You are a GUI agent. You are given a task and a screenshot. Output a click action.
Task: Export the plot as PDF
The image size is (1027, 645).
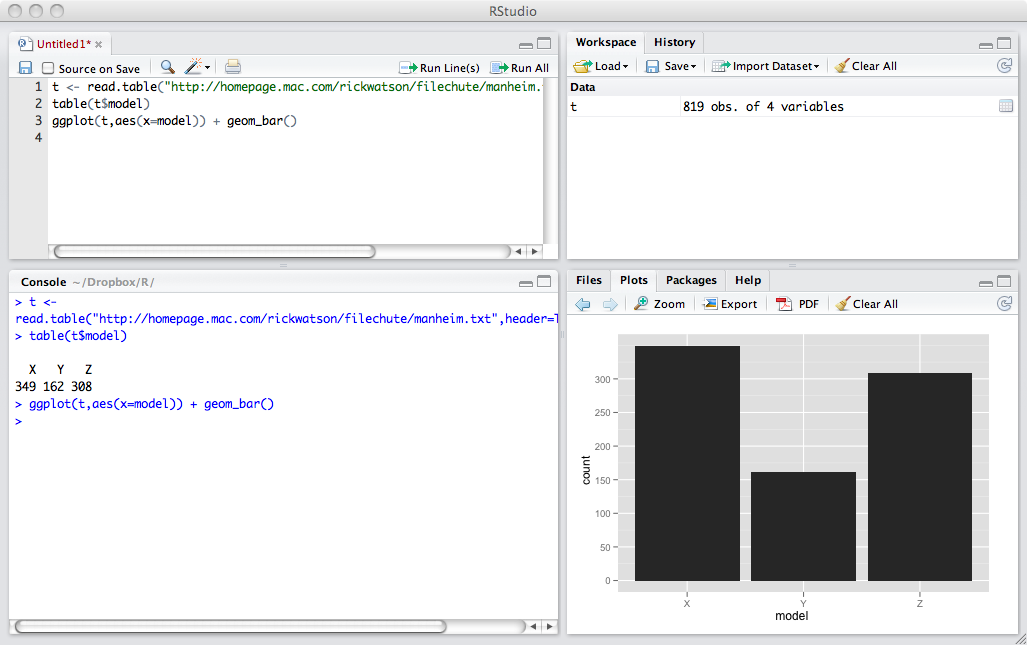[x=798, y=304]
